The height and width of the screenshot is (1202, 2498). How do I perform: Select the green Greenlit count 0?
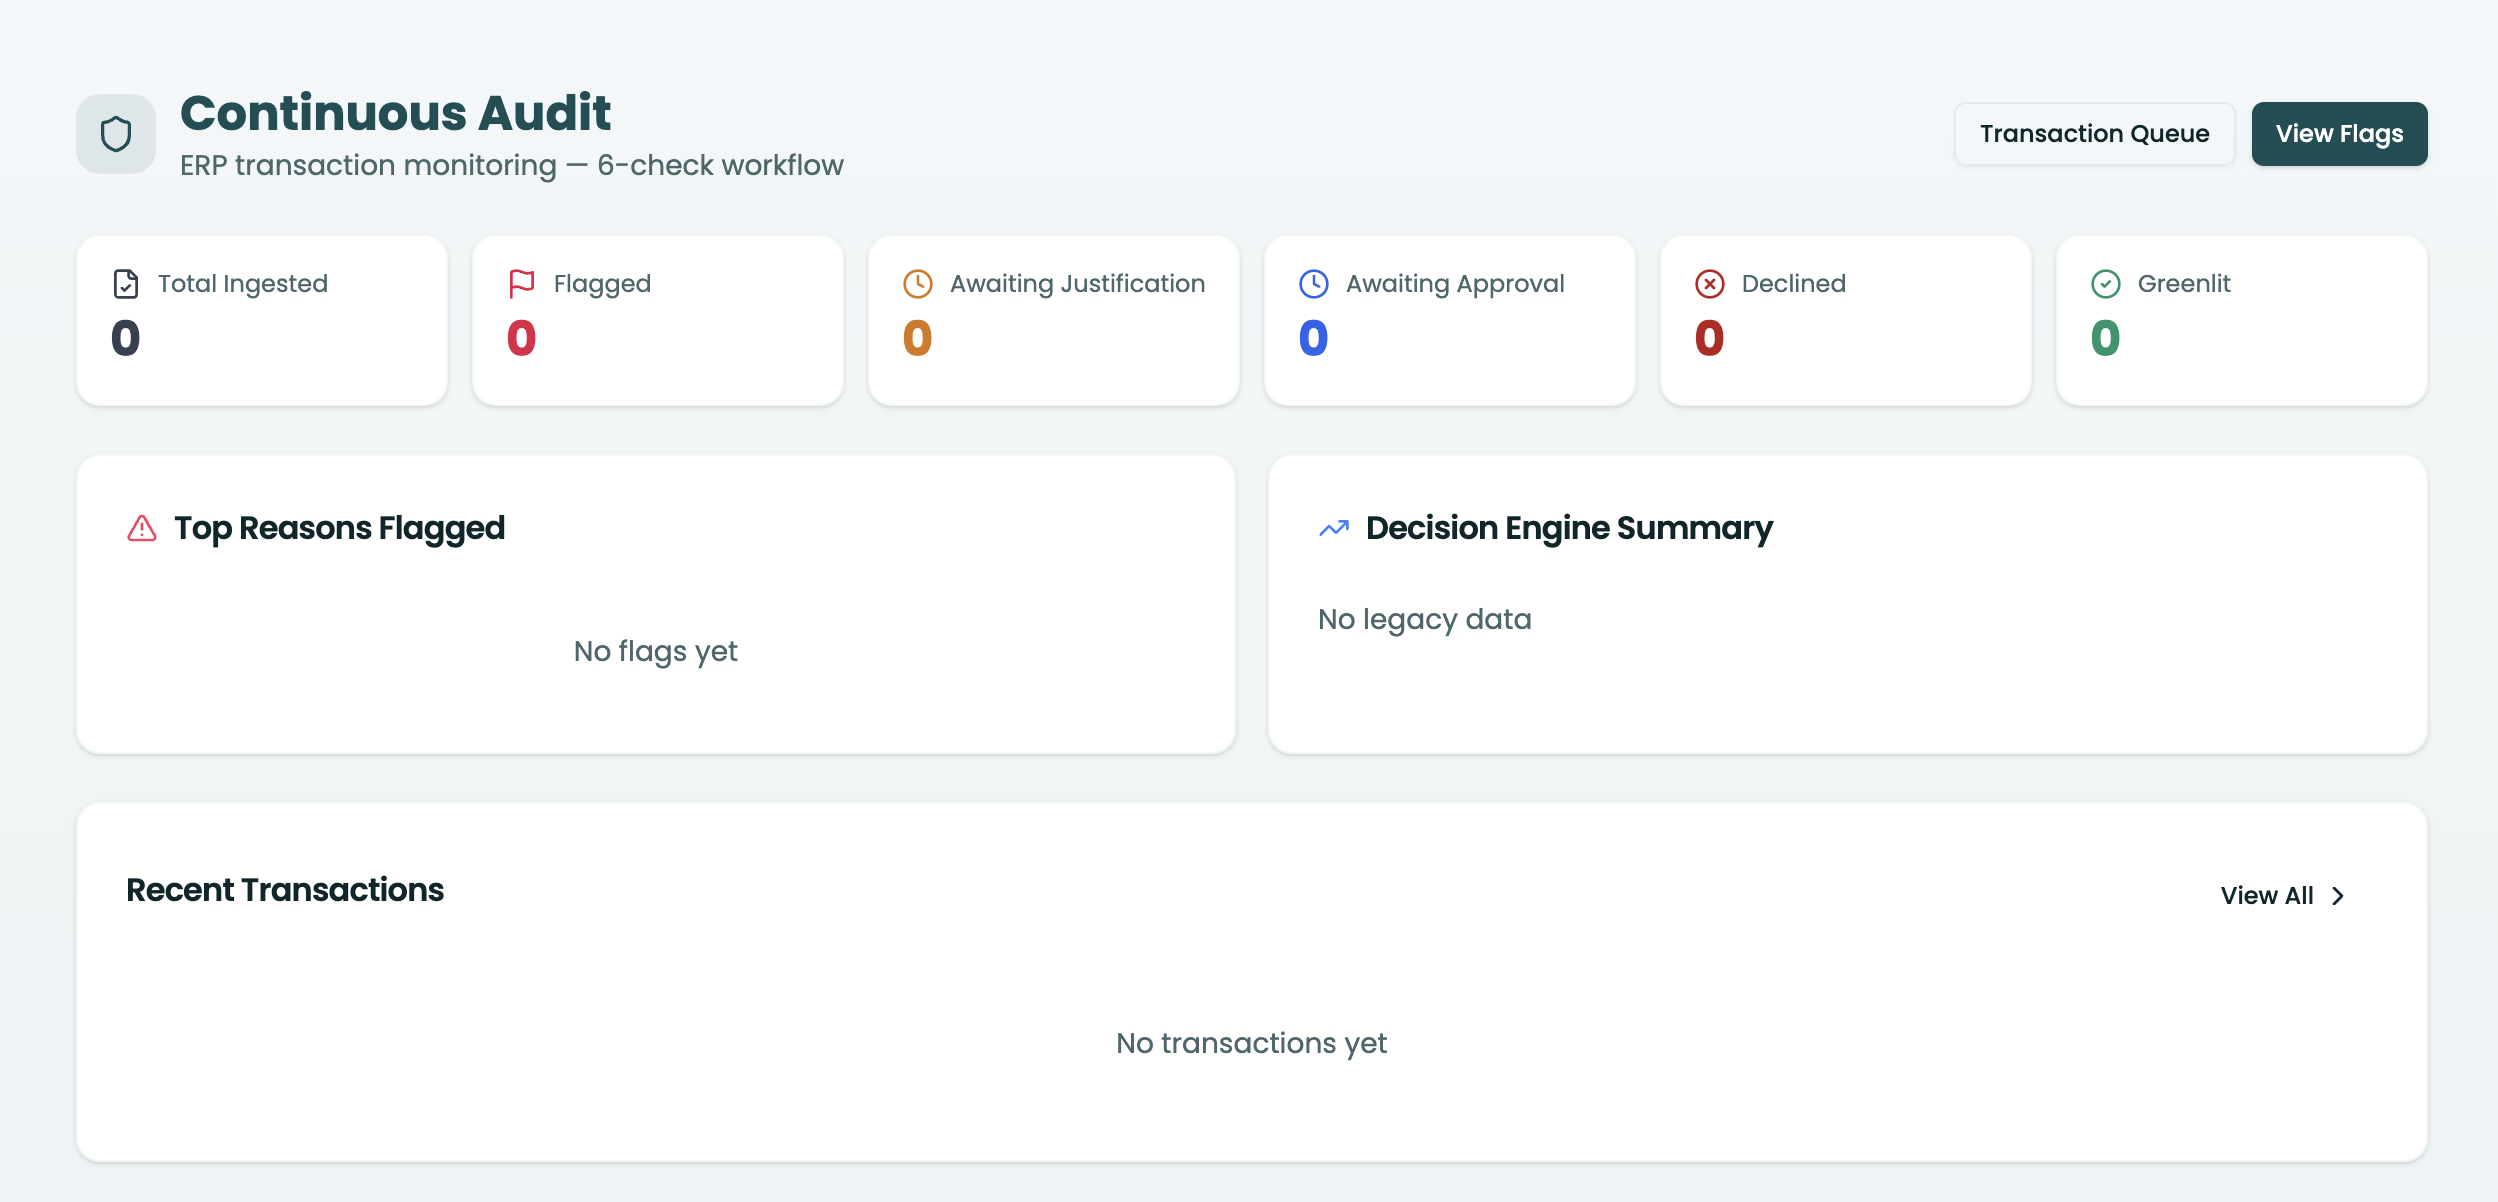click(x=2106, y=338)
